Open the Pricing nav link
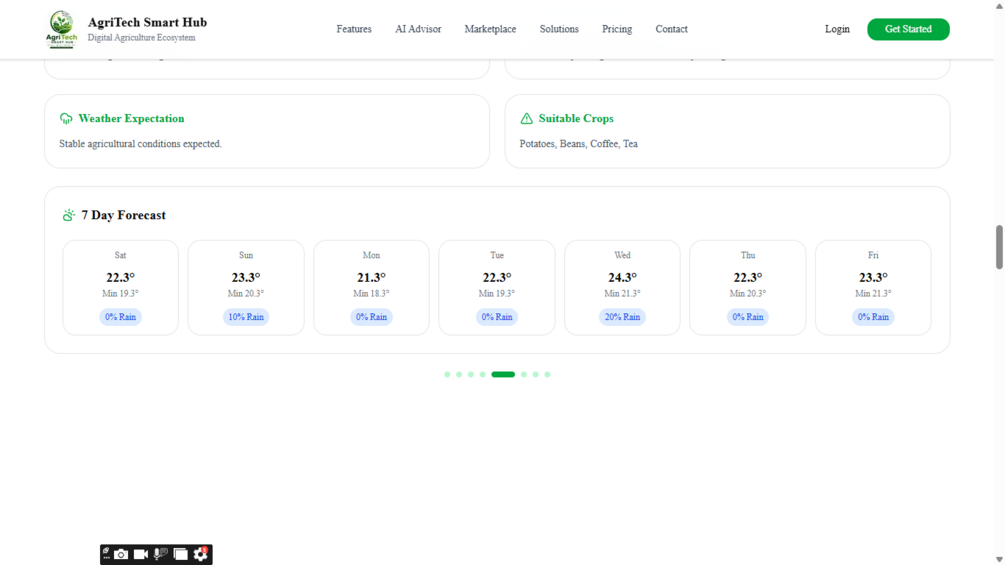 click(x=617, y=29)
